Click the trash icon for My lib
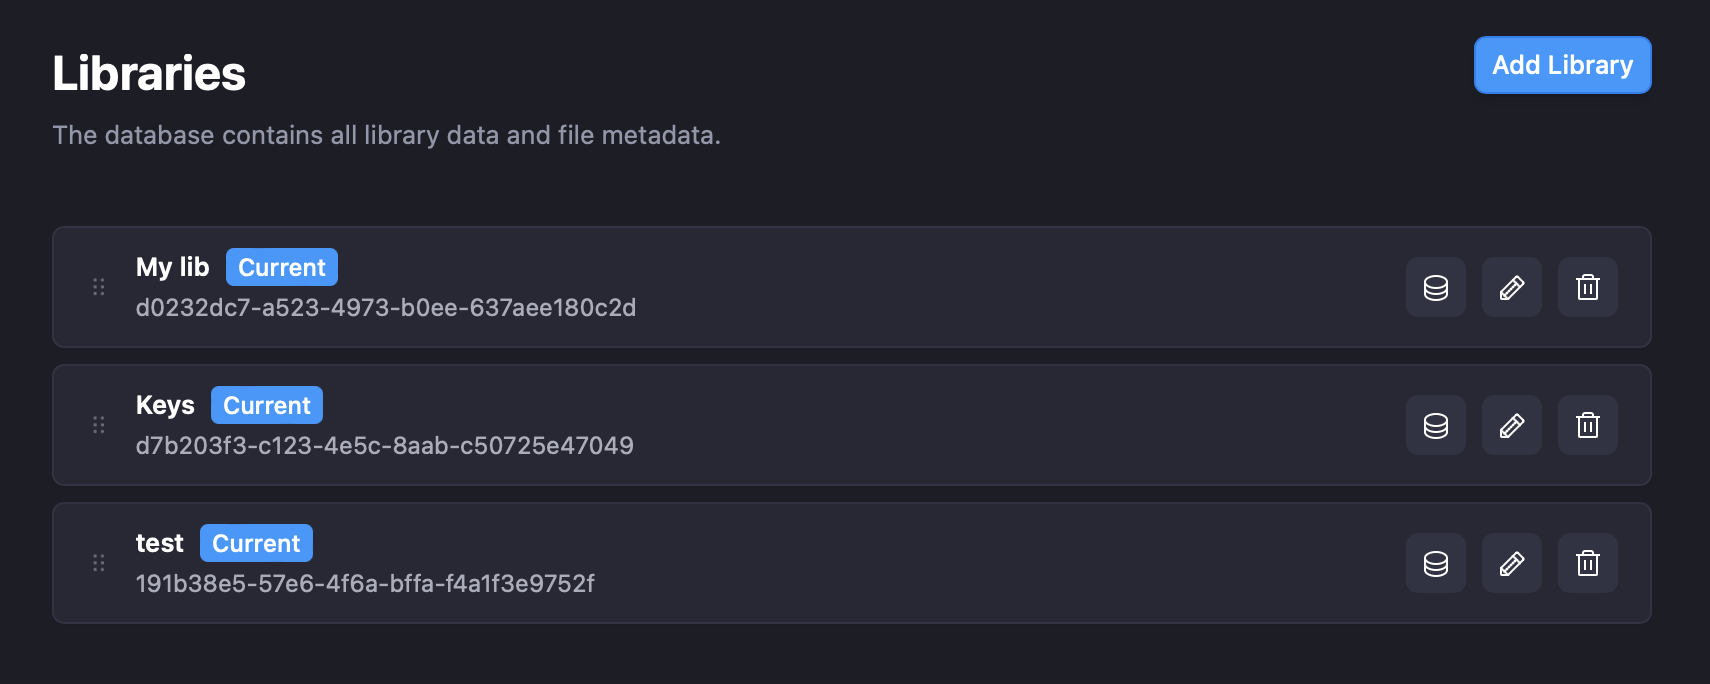 [1588, 287]
